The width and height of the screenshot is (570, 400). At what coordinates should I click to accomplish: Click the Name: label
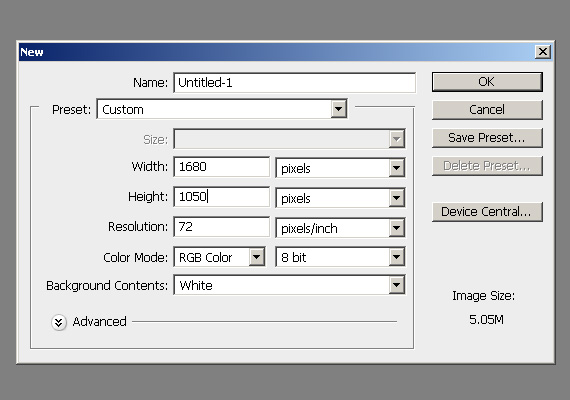pyautogui.click(x=150, y=83)
